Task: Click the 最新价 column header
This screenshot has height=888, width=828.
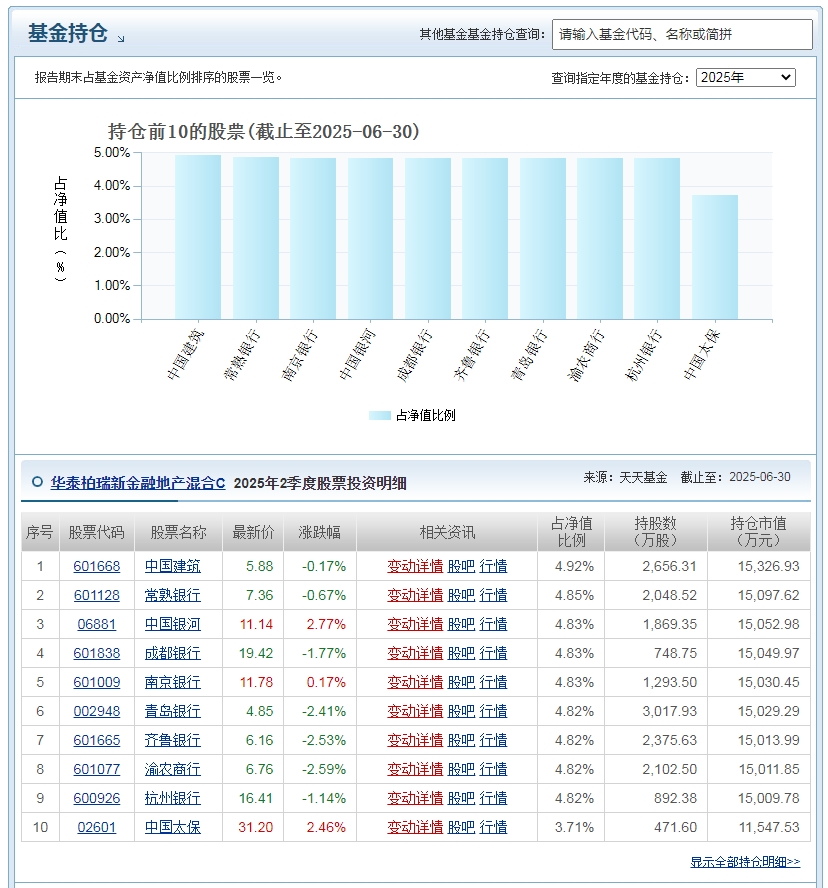Action: (253, 532)
